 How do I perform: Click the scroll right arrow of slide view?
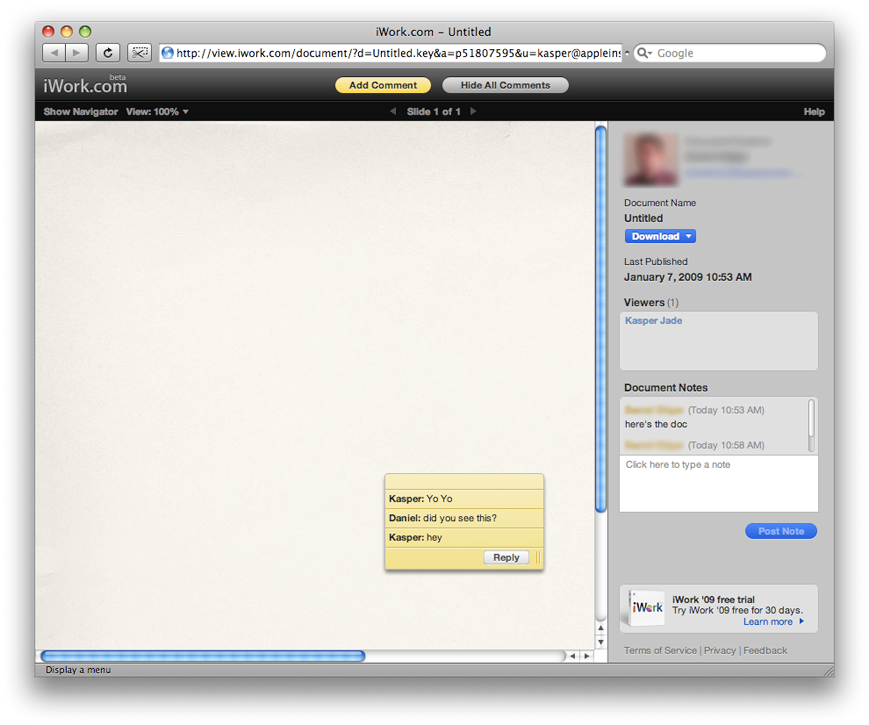(587, 656)
